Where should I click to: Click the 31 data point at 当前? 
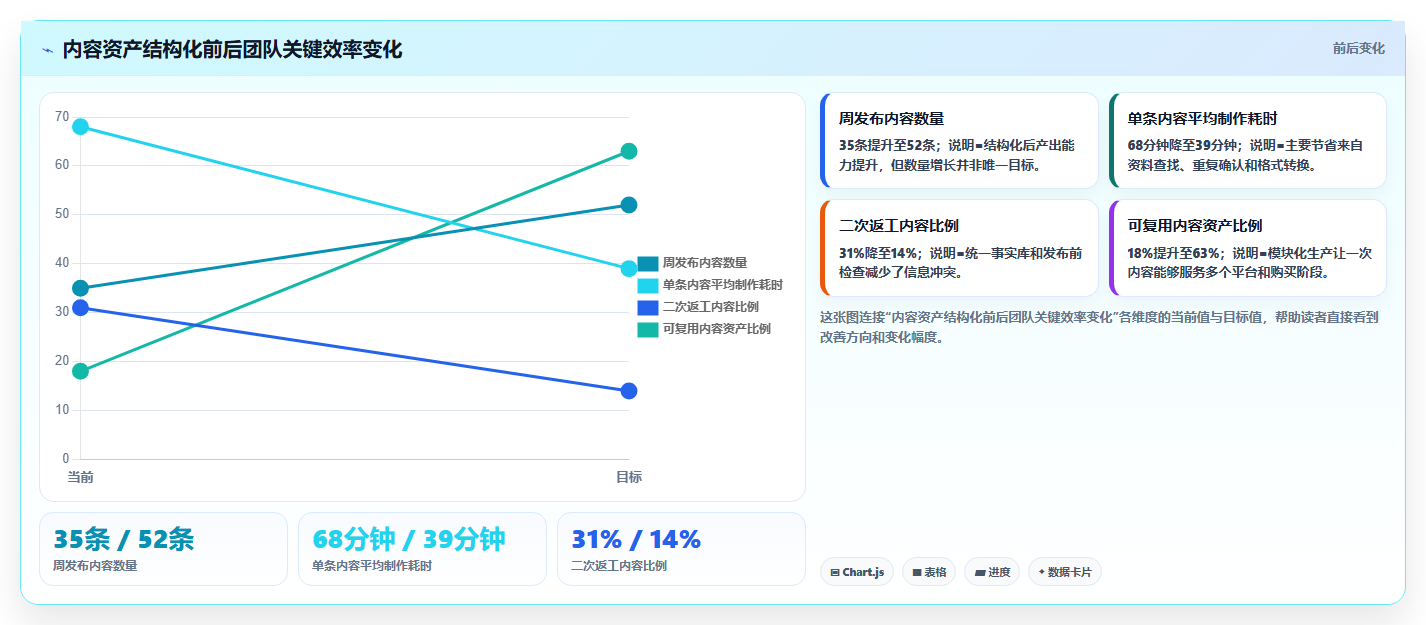(80, 308)
